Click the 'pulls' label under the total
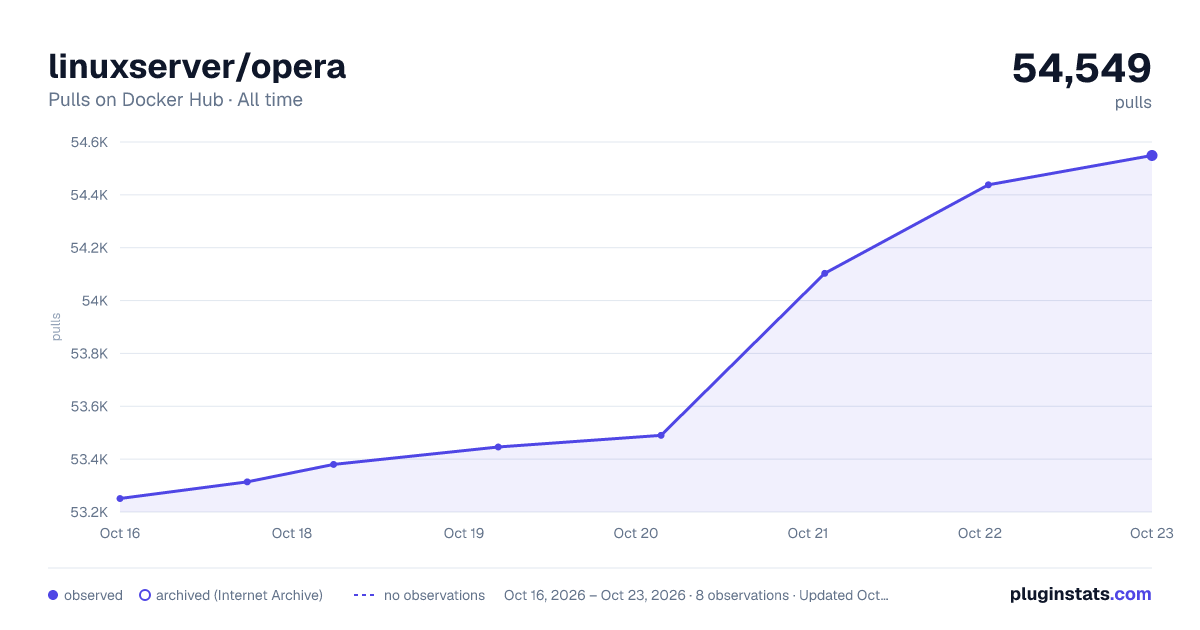Screen dimensions: 1200x630 [1134, 103]
